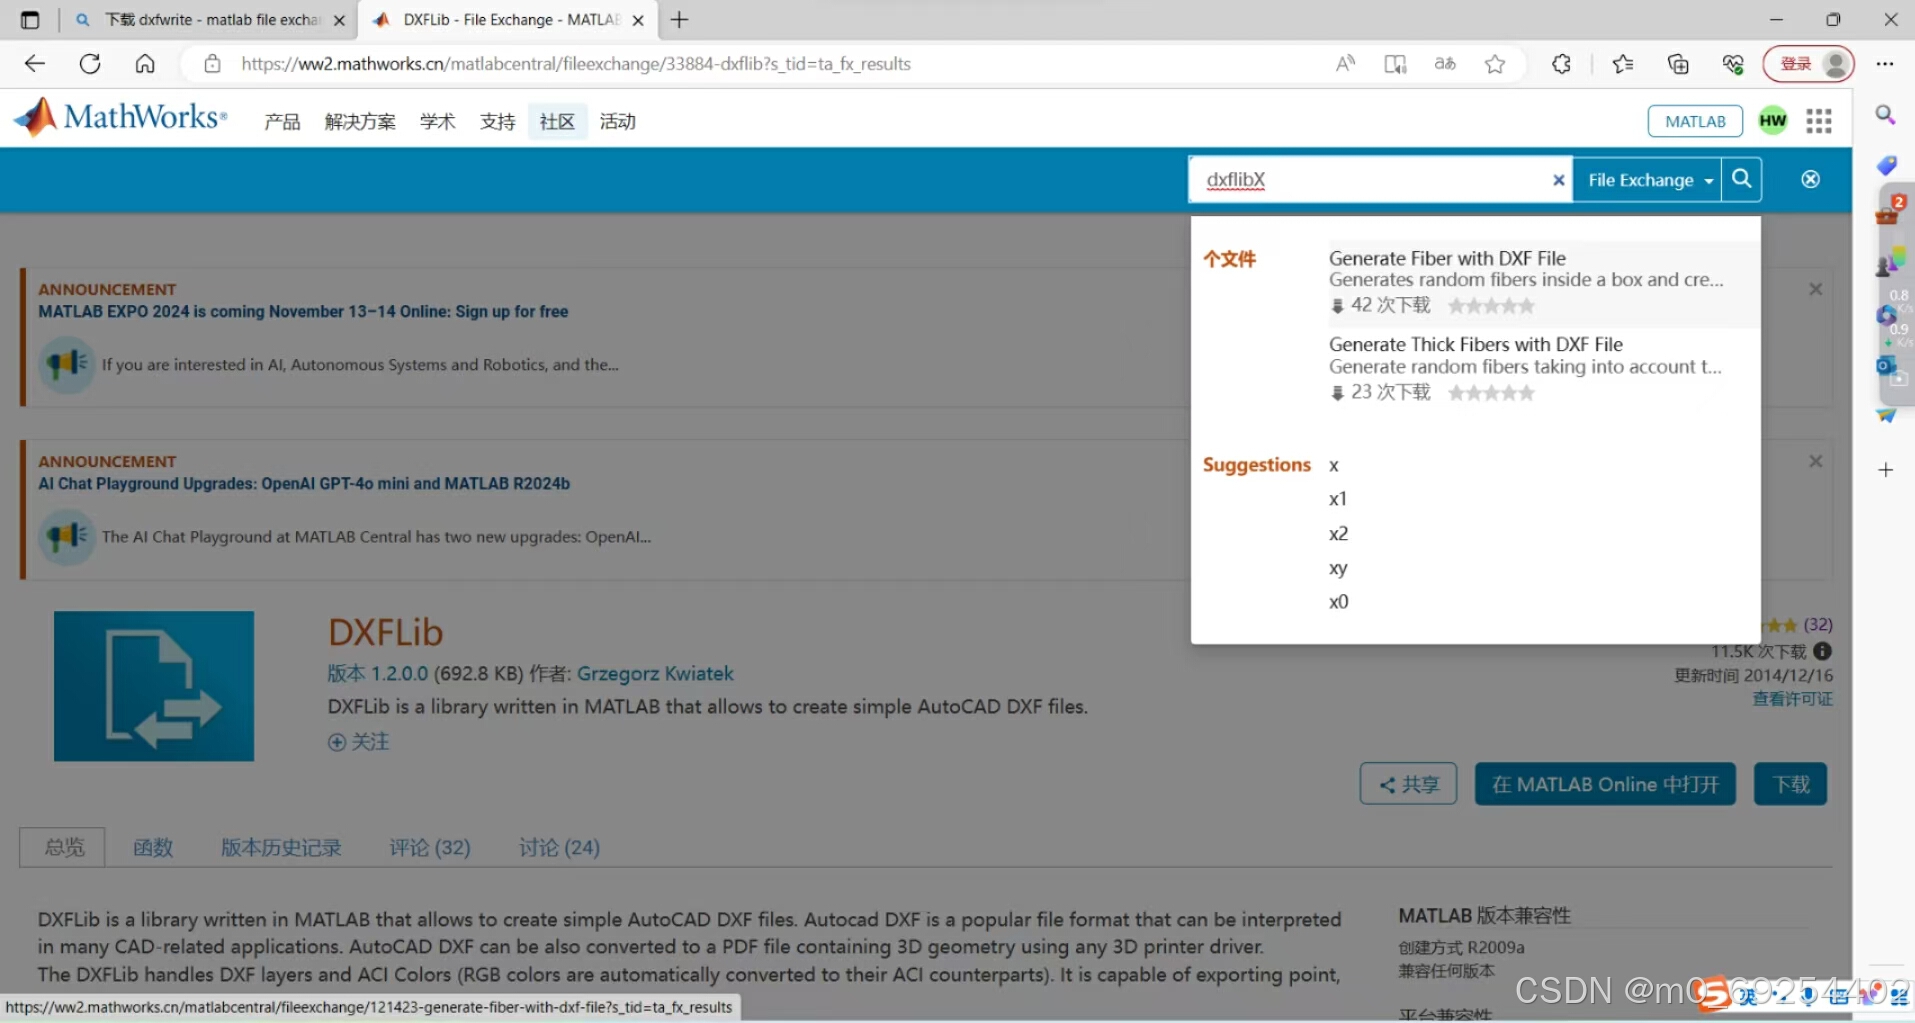
Task: Open browser collections icon
Action: click(1678, 64)
